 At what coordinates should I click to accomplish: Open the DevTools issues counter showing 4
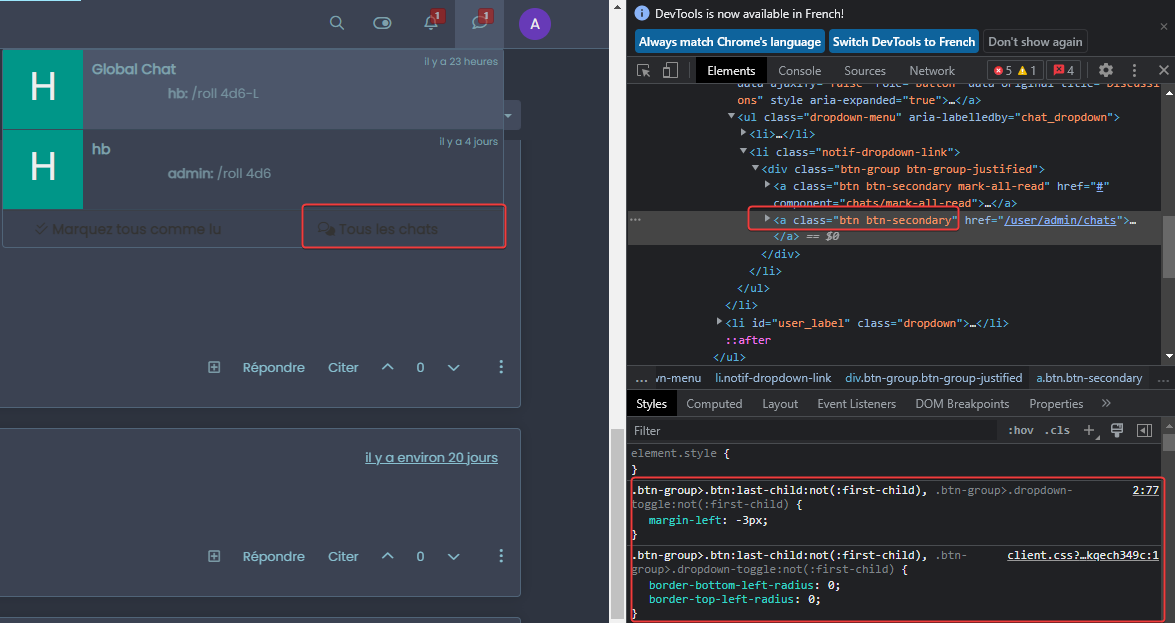click(1063, 71)
